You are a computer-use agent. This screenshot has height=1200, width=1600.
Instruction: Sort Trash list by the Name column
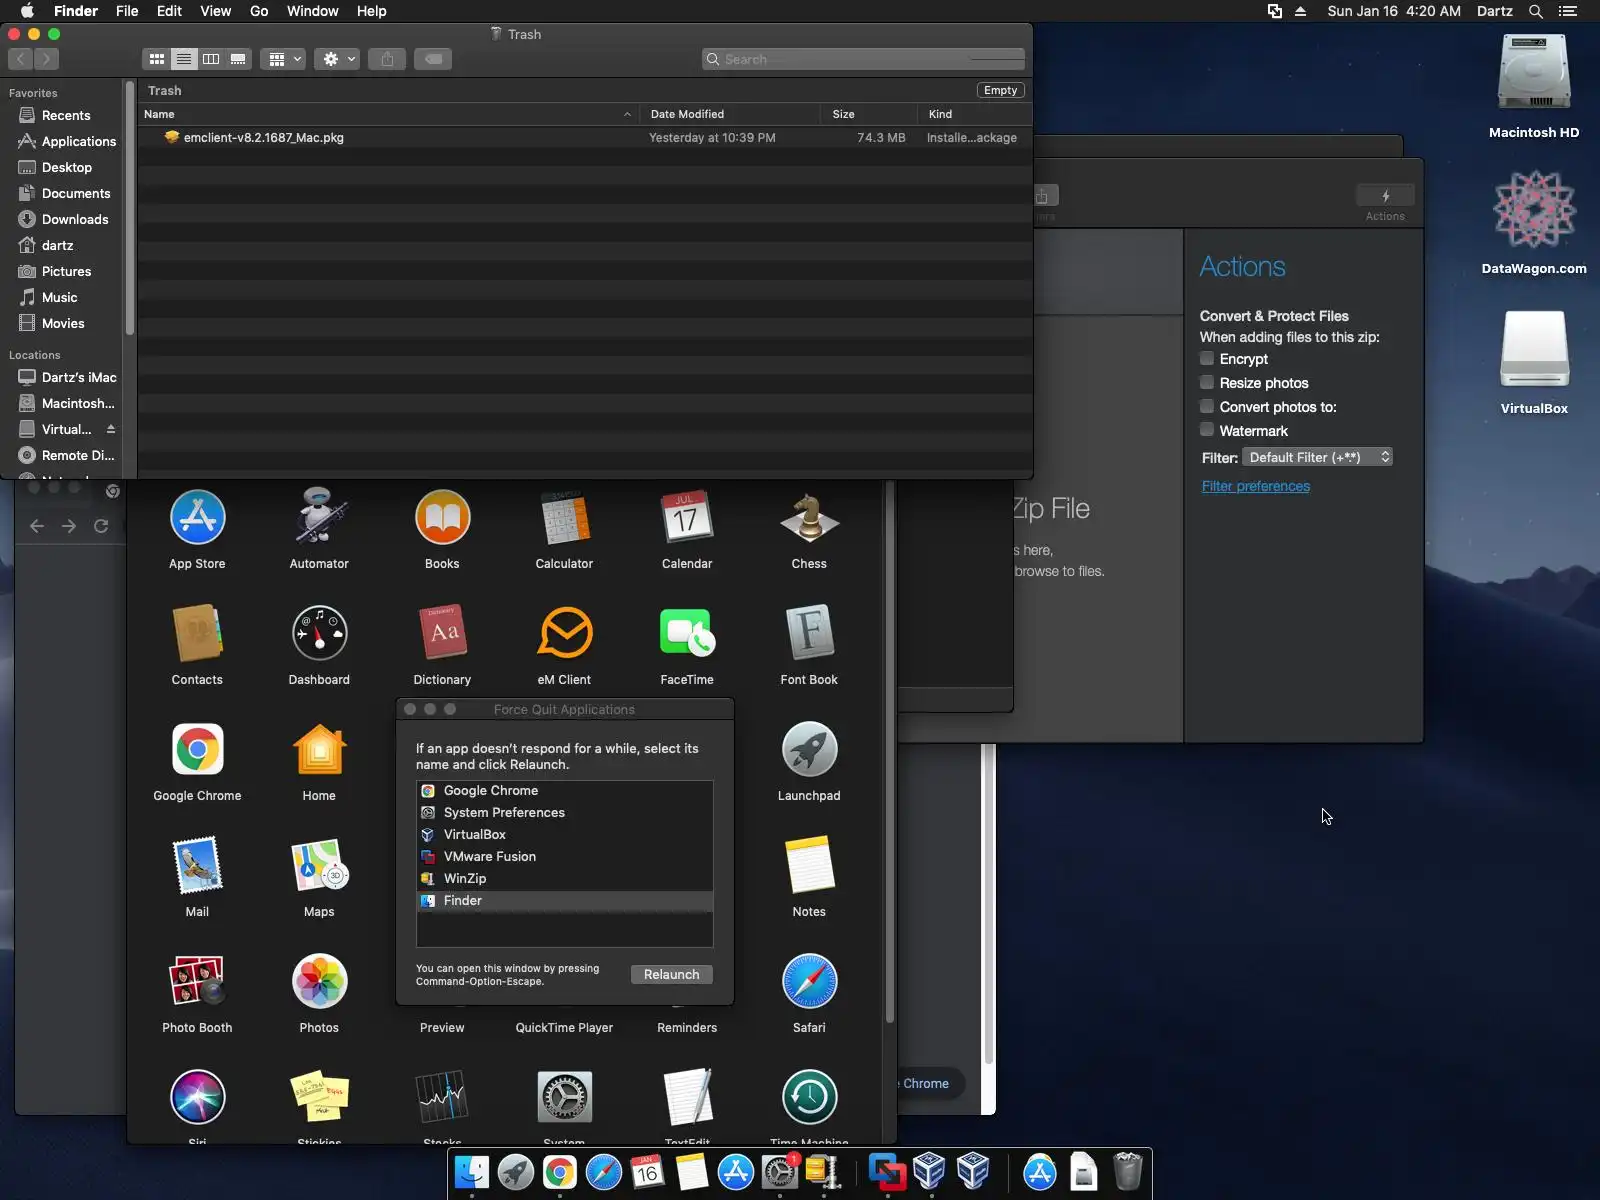pos(388,114)
